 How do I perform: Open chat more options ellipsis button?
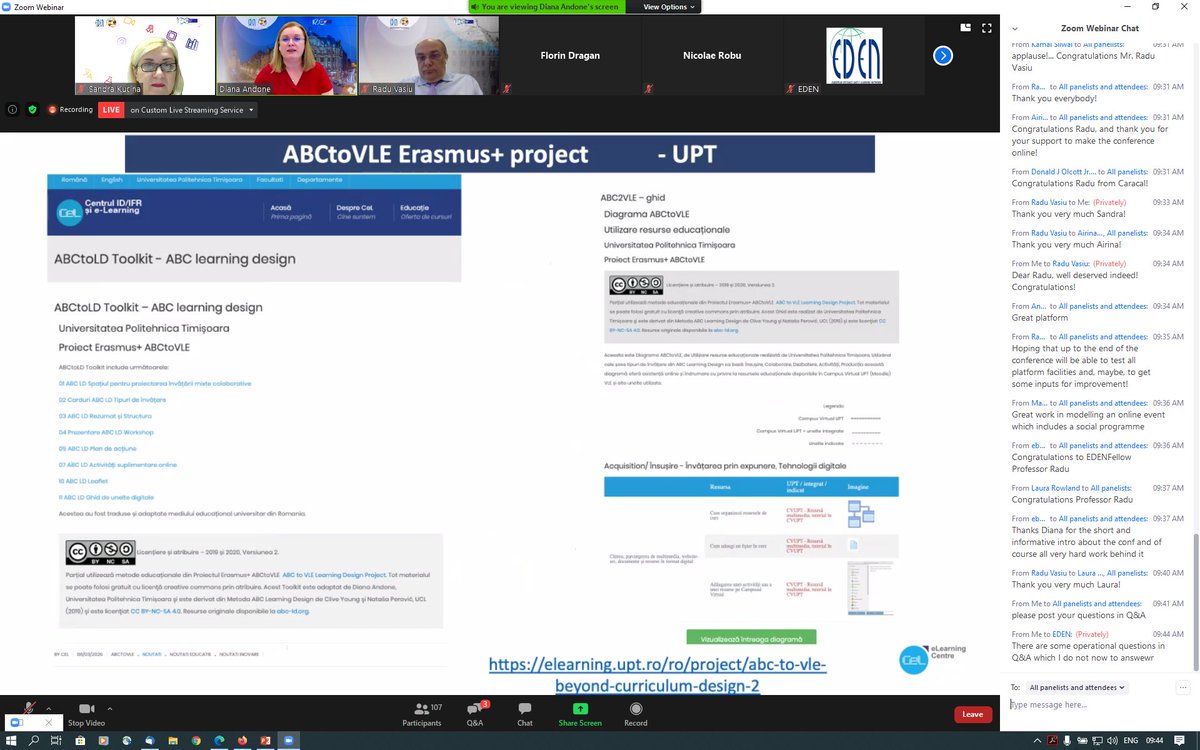1184,687
